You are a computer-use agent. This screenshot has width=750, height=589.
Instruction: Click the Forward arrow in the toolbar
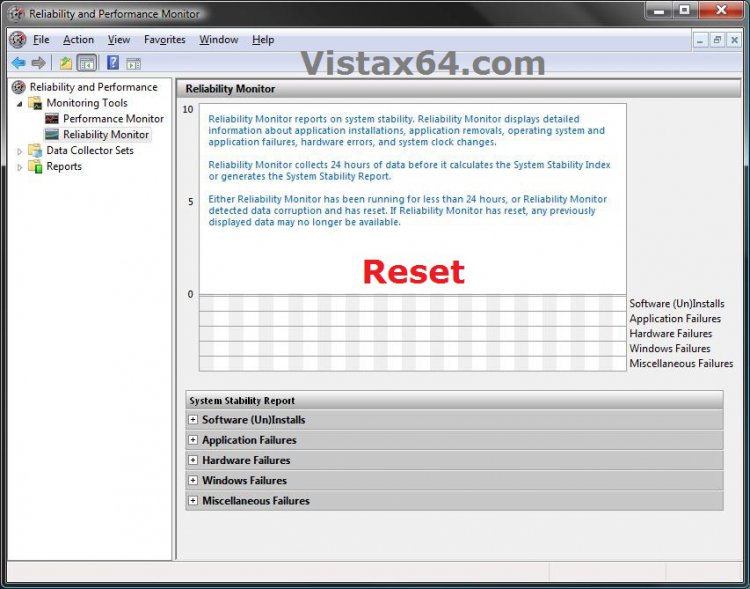tap(38, 63)
